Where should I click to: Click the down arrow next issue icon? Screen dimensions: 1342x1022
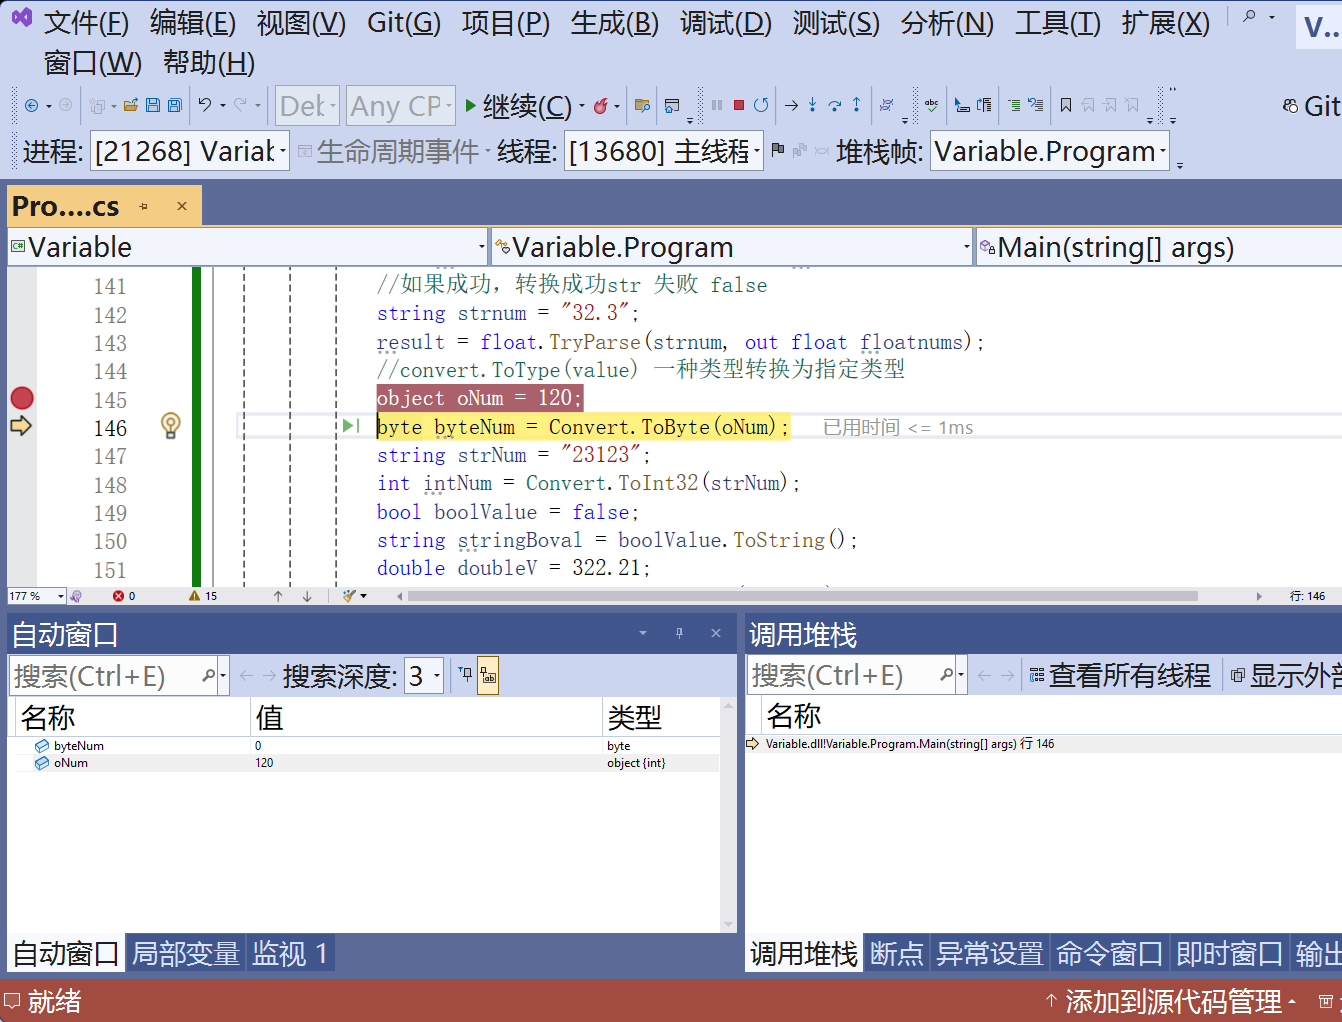(x=307, y=596)
